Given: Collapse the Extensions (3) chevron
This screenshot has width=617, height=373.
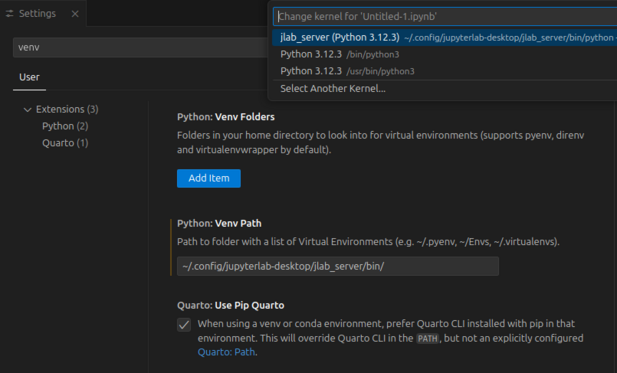Looking at the screenshot, I should point(27,109).
